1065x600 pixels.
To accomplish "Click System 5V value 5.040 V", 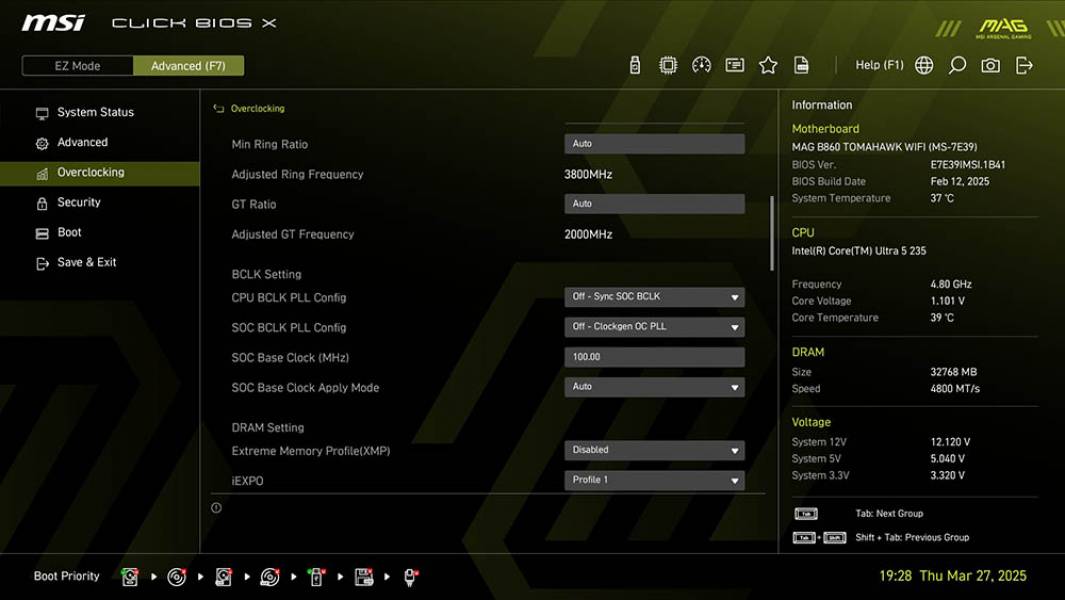I will point(947,459).
